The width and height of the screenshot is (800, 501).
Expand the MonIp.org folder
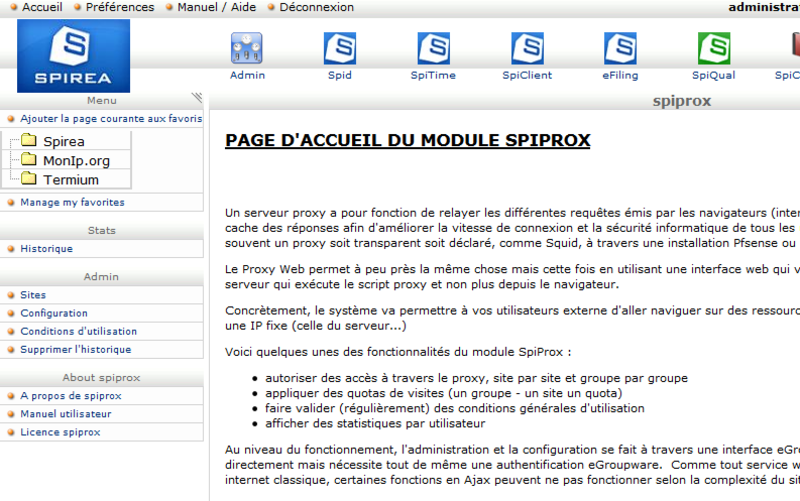click(x=29, y=160)
